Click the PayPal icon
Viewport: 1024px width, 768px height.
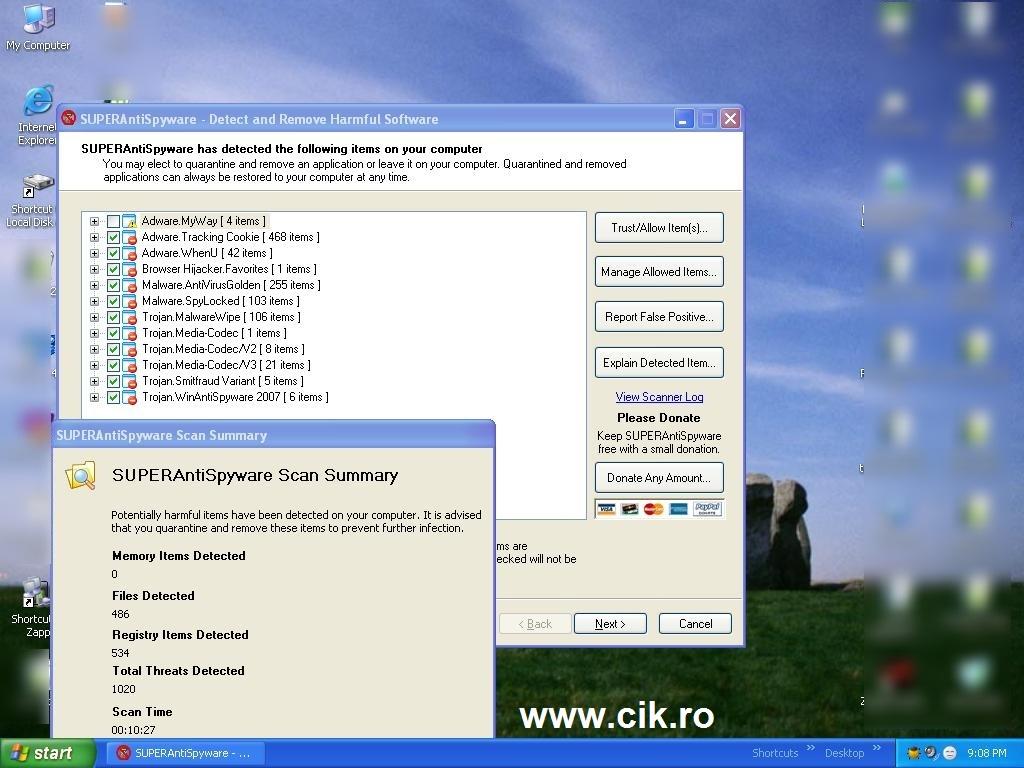point(707,509)
